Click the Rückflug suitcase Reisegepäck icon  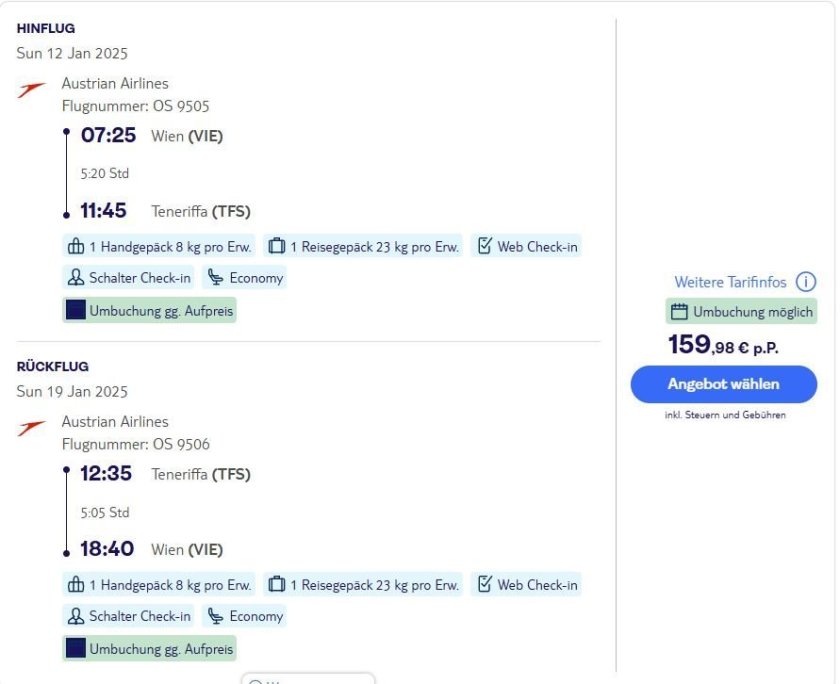276,585
